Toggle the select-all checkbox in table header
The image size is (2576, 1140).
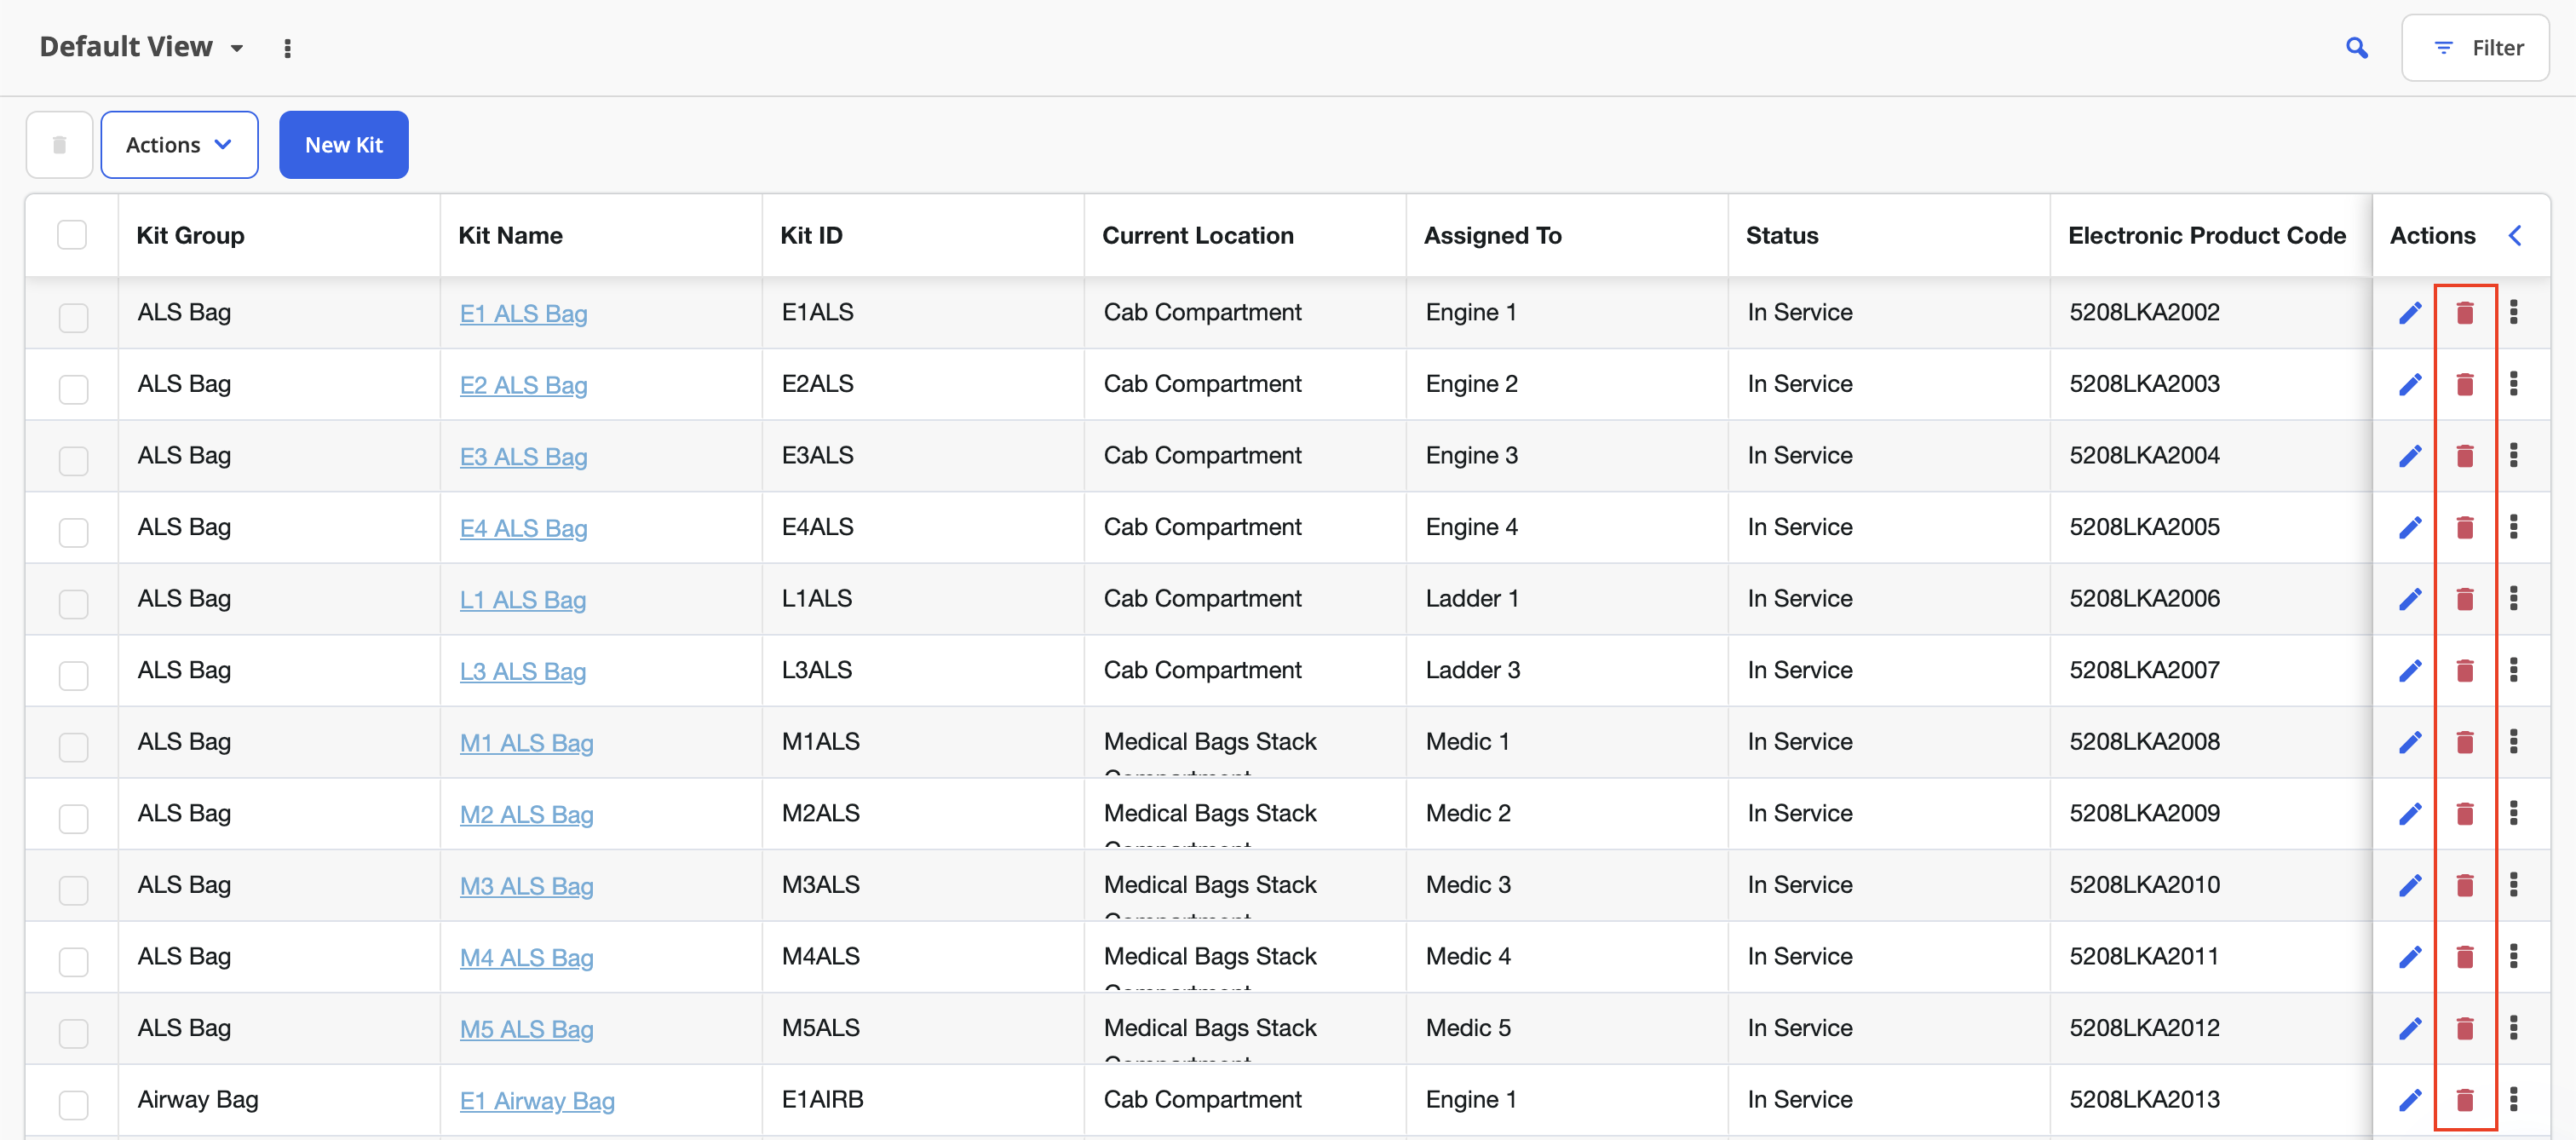[x=72, y=235]
